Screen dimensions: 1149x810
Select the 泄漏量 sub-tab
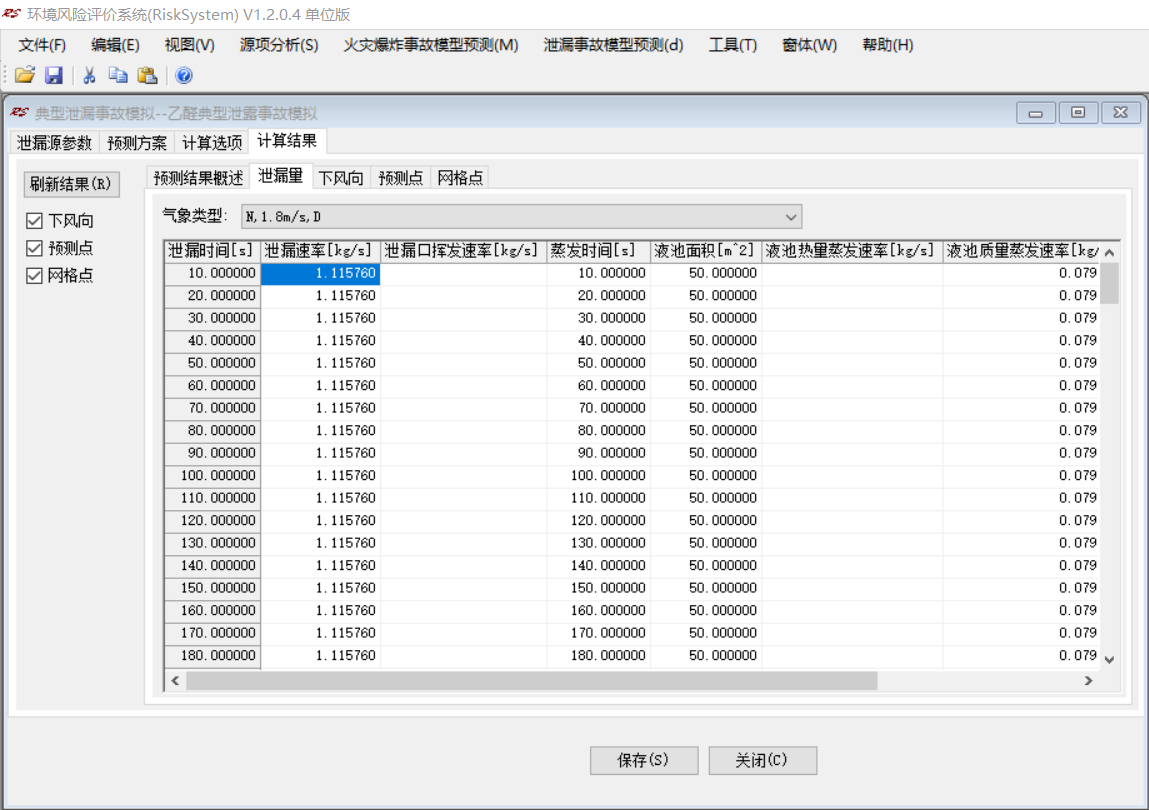coord(281,176)
